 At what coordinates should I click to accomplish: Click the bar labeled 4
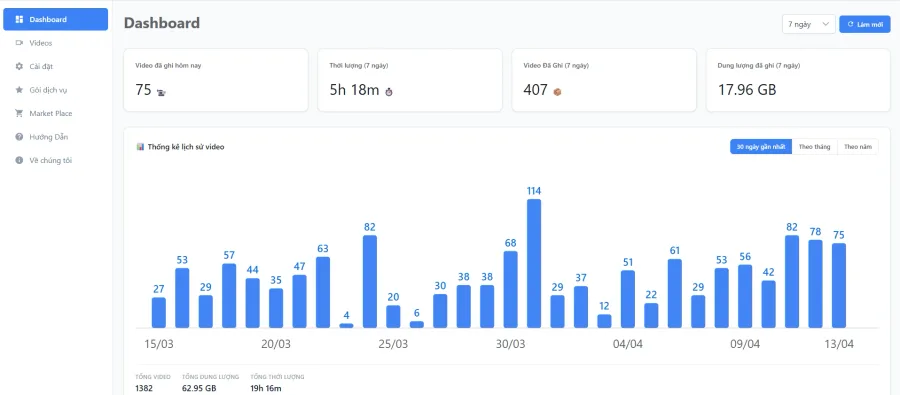point(346,326)
